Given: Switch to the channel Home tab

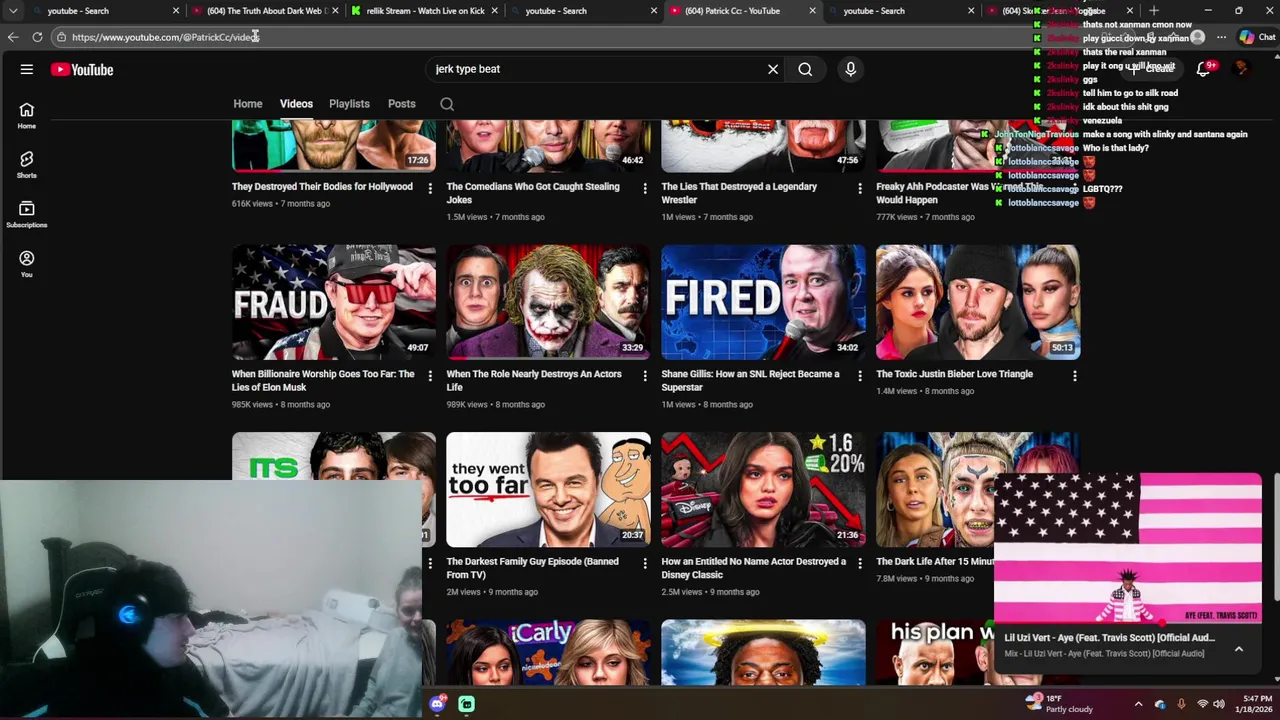Looking at the screenshot, I should click(248, 104).
